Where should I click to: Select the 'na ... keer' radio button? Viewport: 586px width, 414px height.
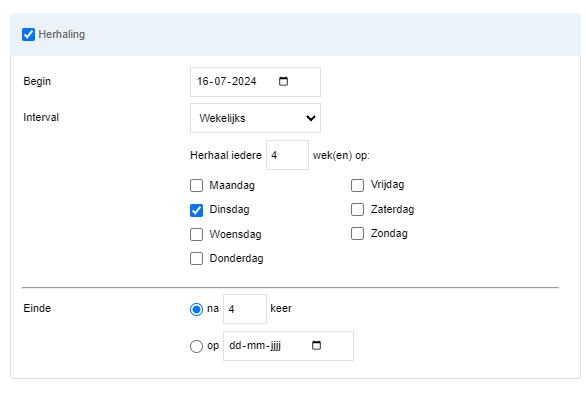click(x=196, y=309)
